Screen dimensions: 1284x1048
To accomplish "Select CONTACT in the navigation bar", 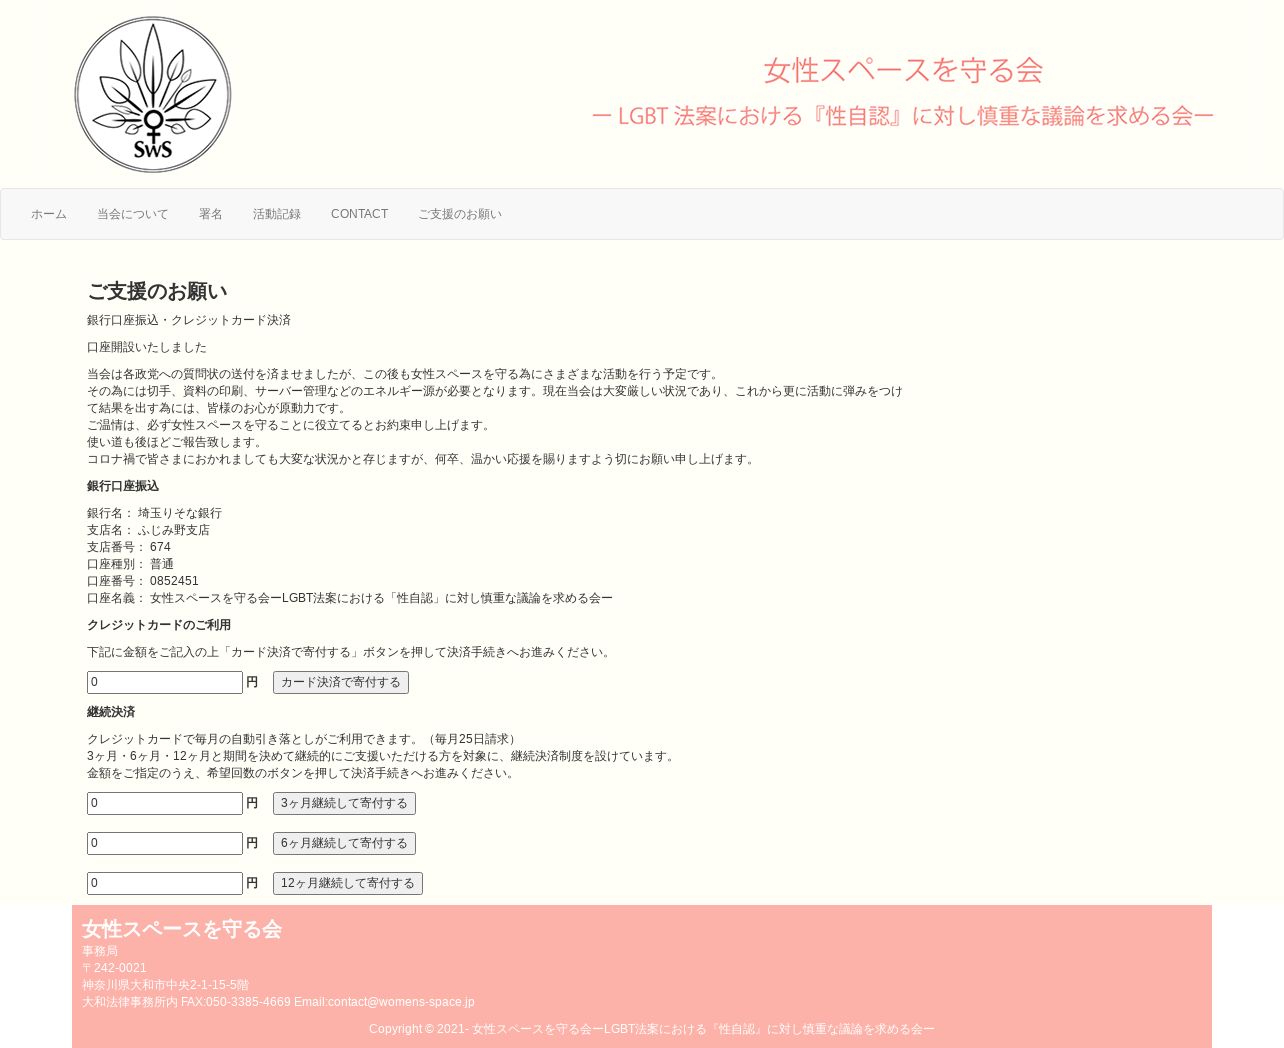I will coord(359,214).
